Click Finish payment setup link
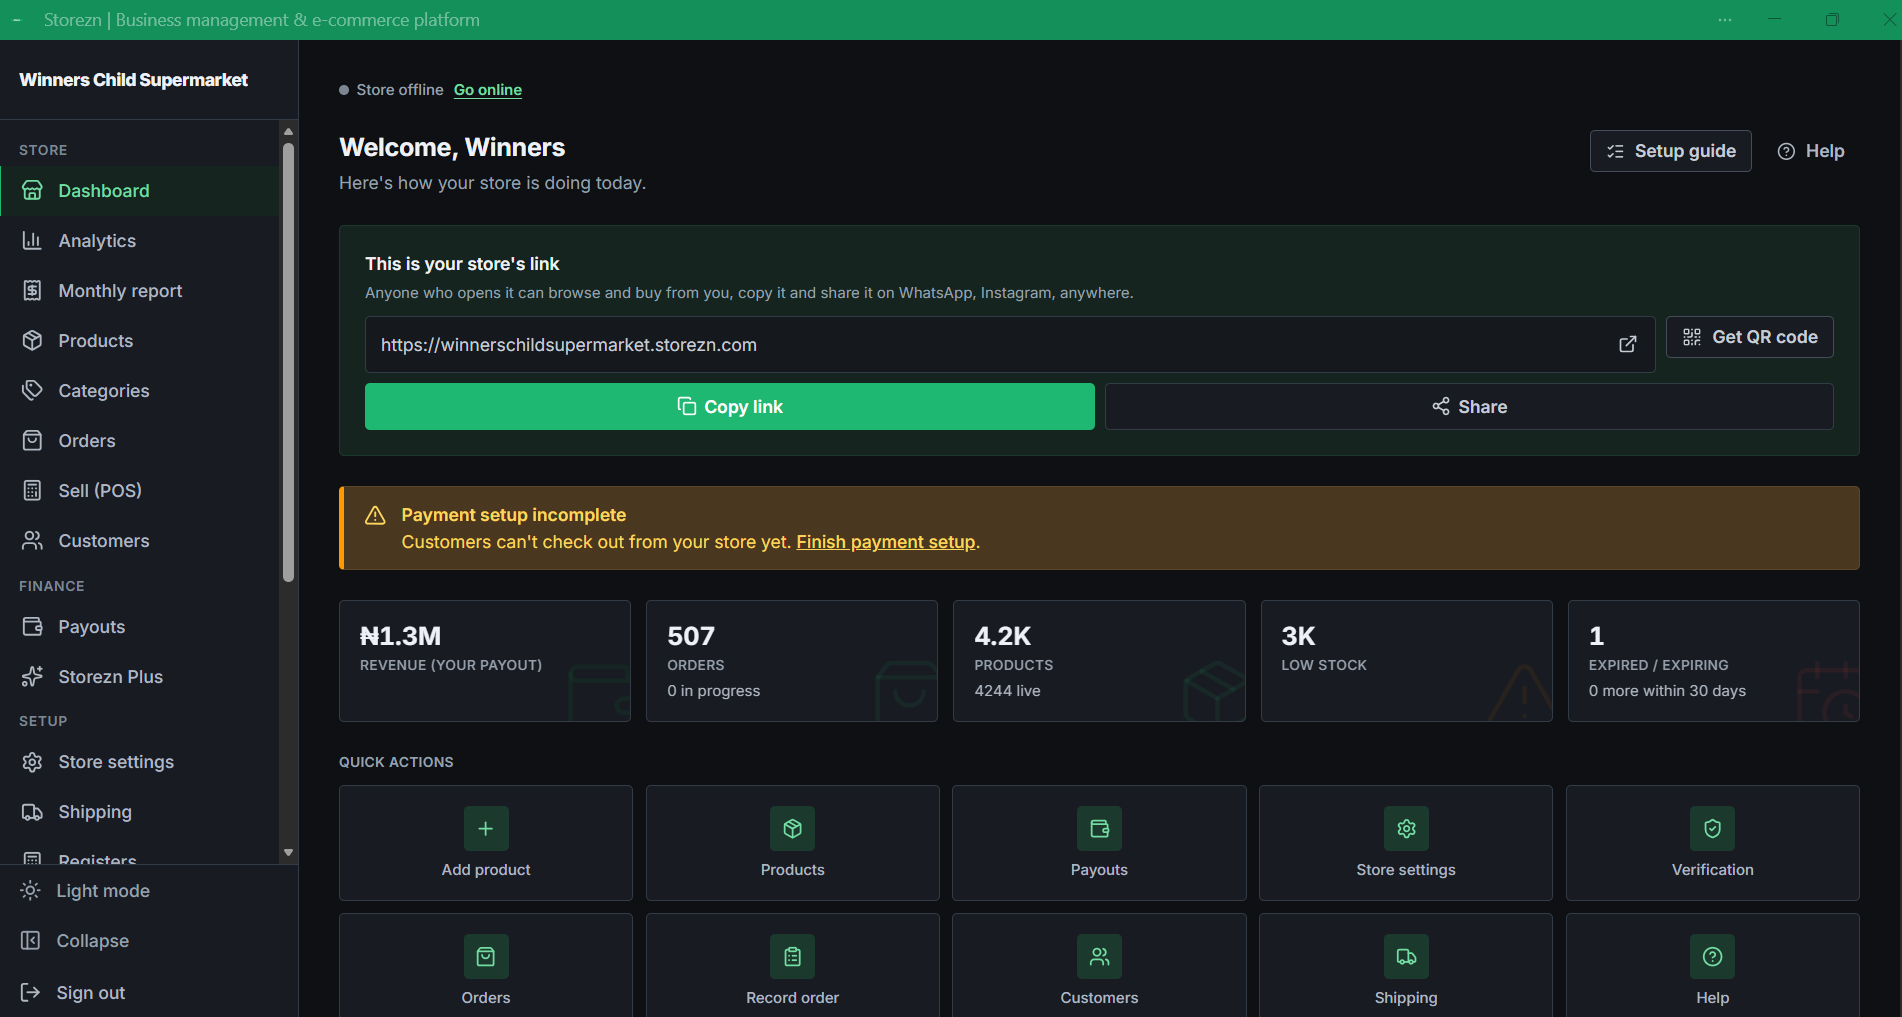The width and height of the screenshot is (1902, 1017). (885, 542)
